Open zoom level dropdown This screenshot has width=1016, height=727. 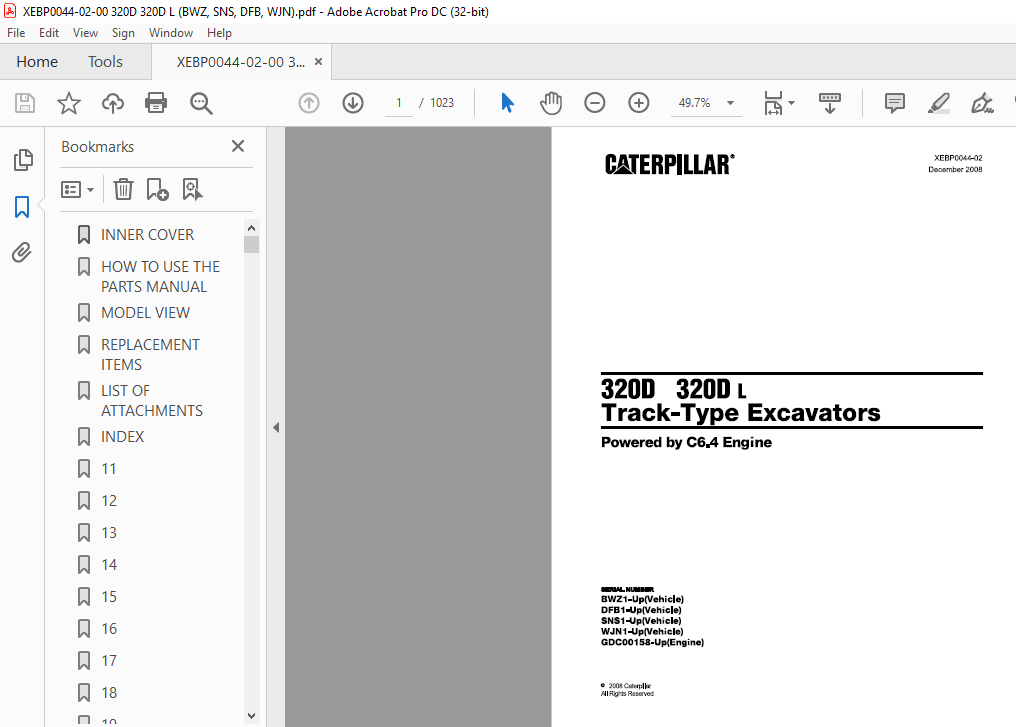pos(730,103)
